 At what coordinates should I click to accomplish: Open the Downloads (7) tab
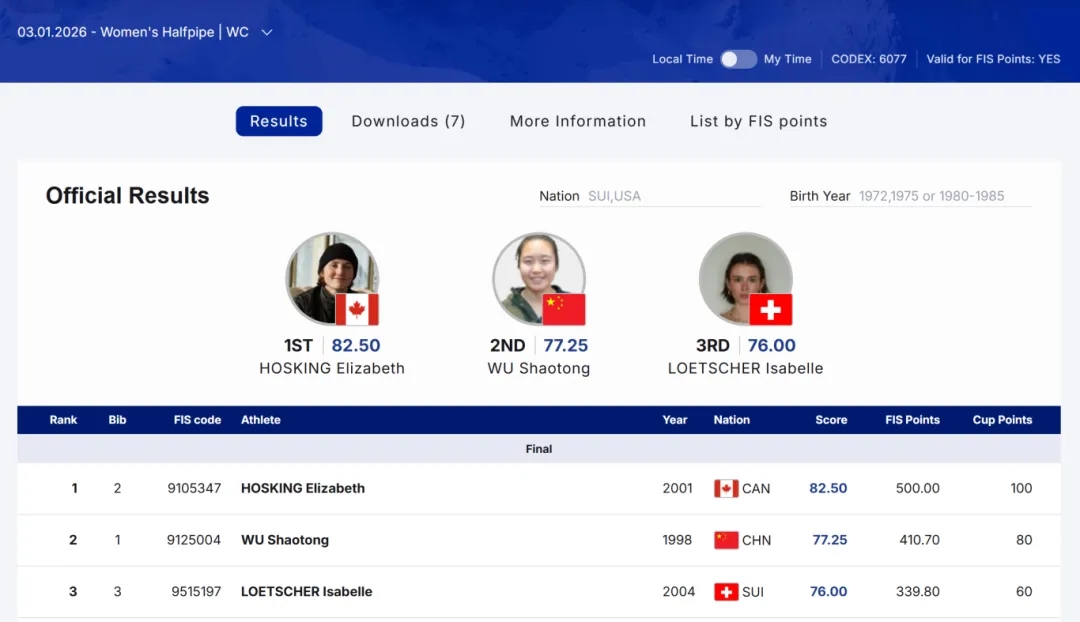408,121
